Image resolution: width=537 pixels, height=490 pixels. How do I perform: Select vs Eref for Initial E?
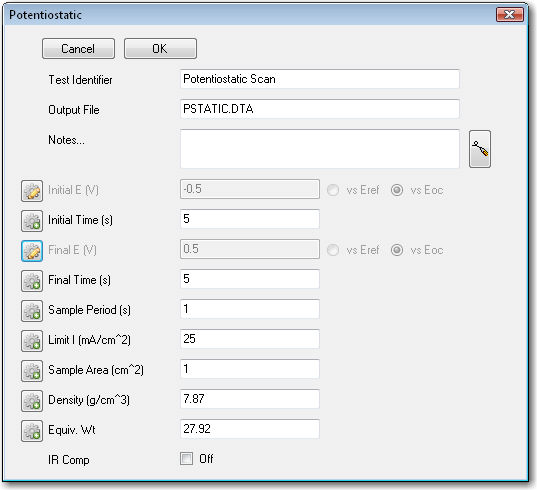333,190
